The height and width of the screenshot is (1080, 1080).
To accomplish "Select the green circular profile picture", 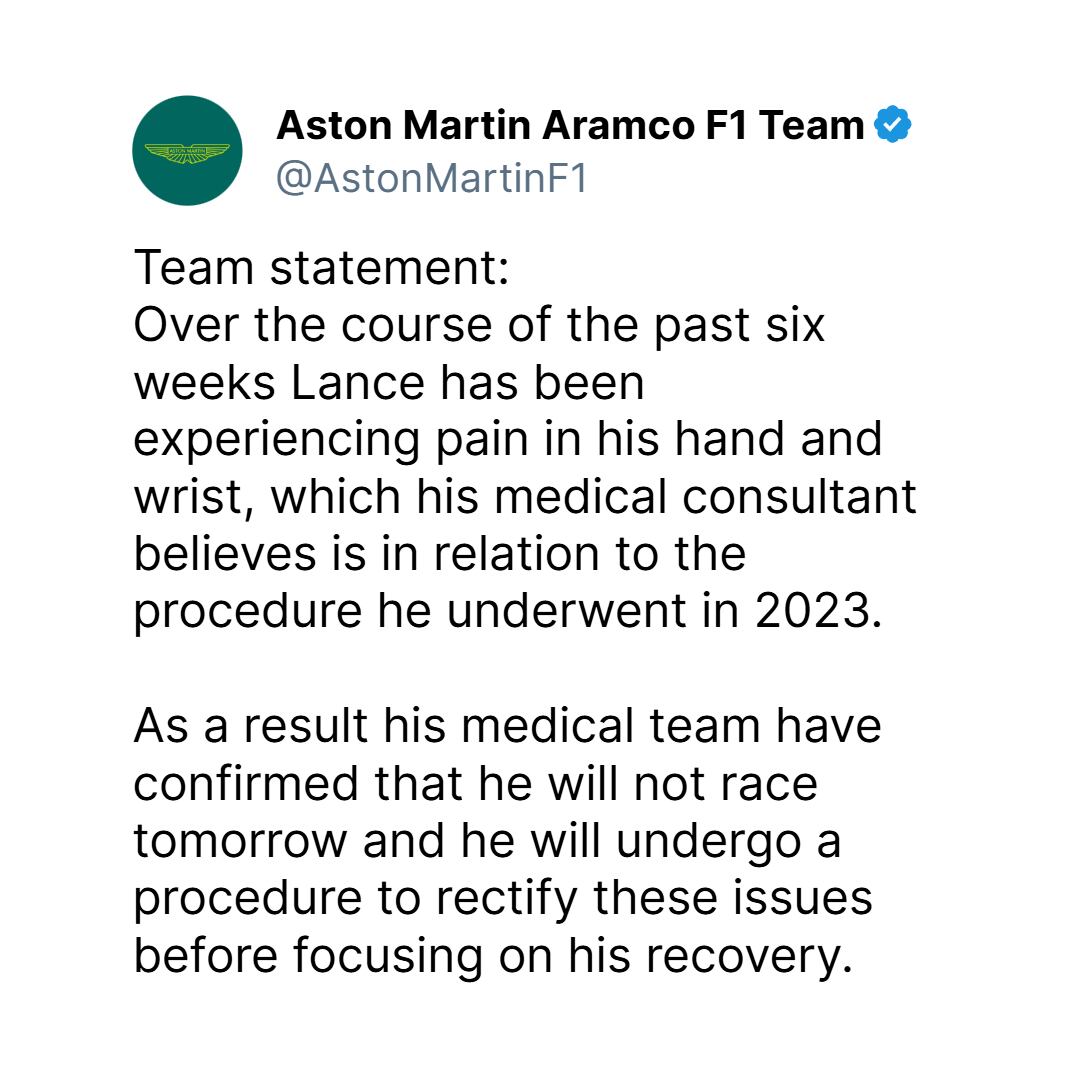I will coord(188,150).
